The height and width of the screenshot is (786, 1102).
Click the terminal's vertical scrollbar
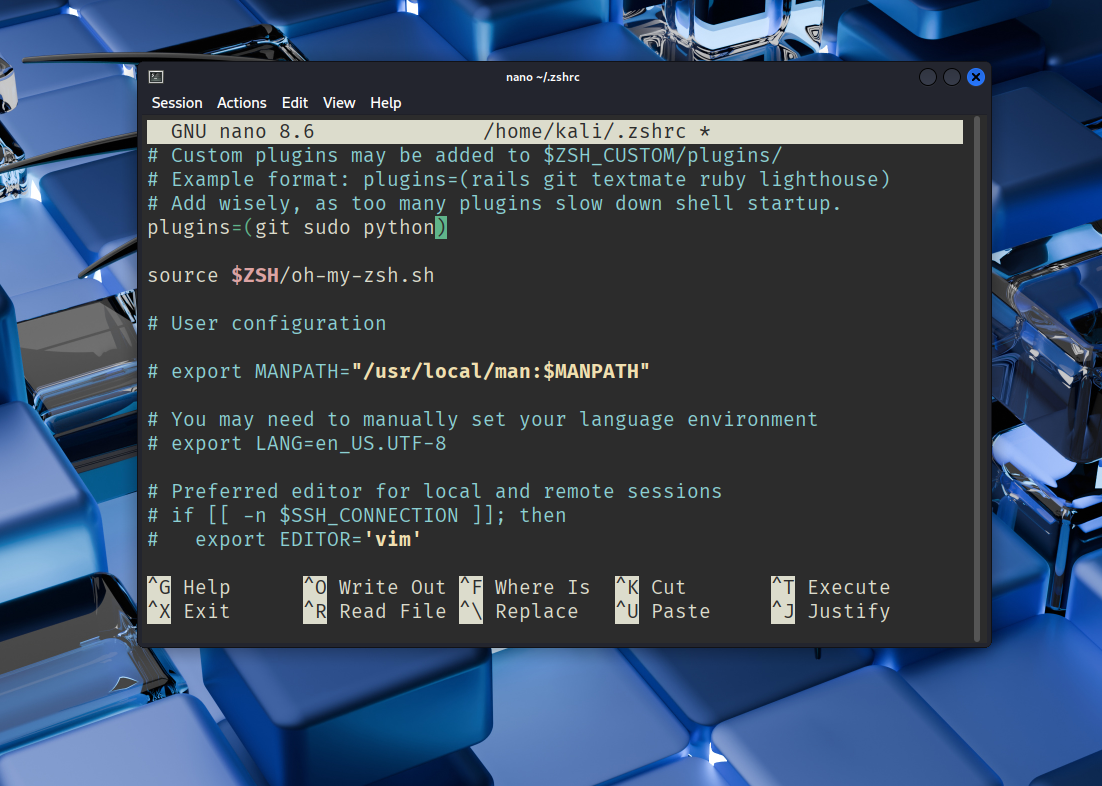point(977,380)
